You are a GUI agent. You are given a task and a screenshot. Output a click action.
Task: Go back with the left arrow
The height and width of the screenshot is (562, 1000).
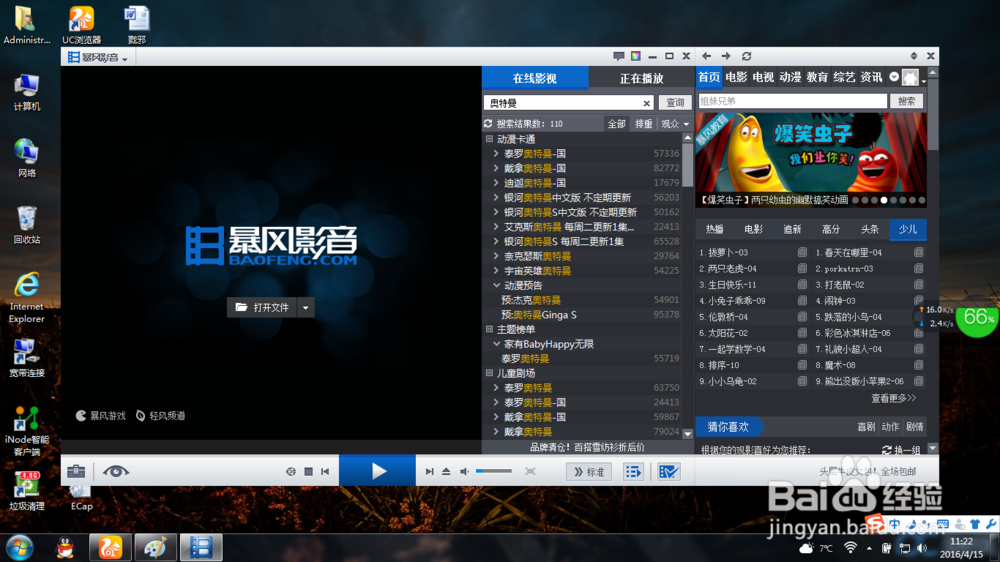[707, 56]
